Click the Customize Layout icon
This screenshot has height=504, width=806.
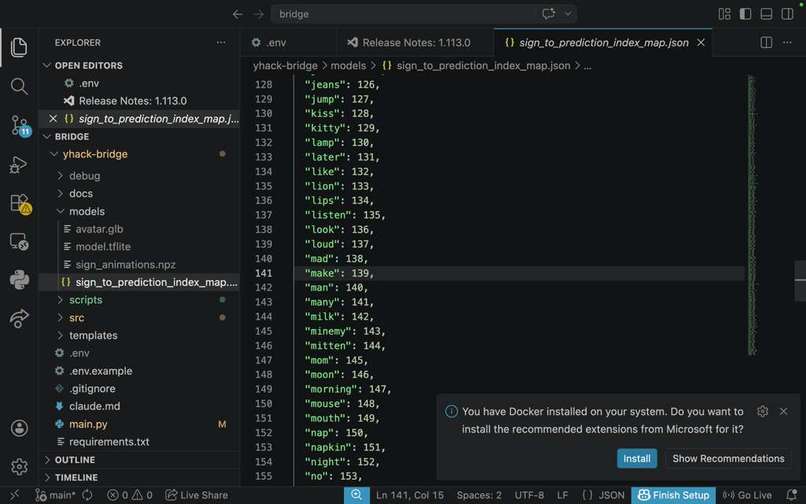click(x=724, y=14)
